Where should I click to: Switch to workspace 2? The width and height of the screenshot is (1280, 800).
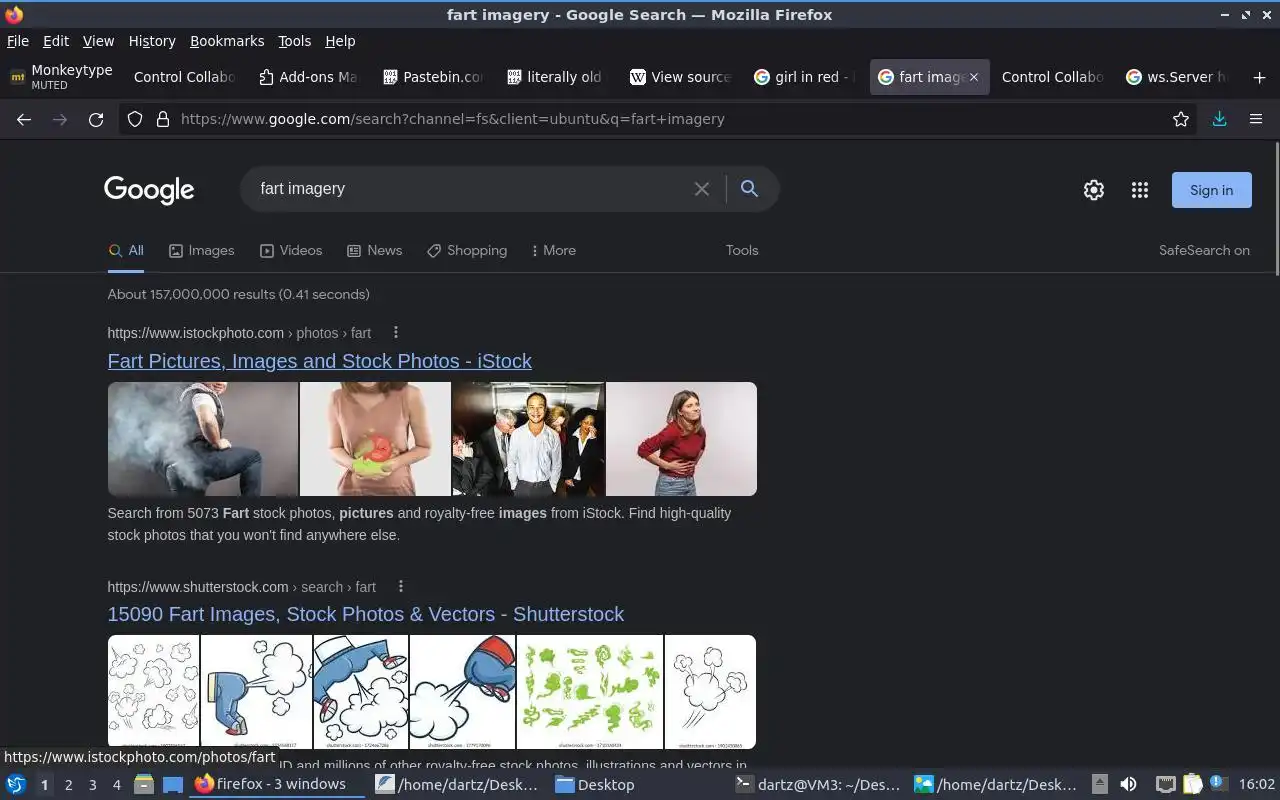68,785
